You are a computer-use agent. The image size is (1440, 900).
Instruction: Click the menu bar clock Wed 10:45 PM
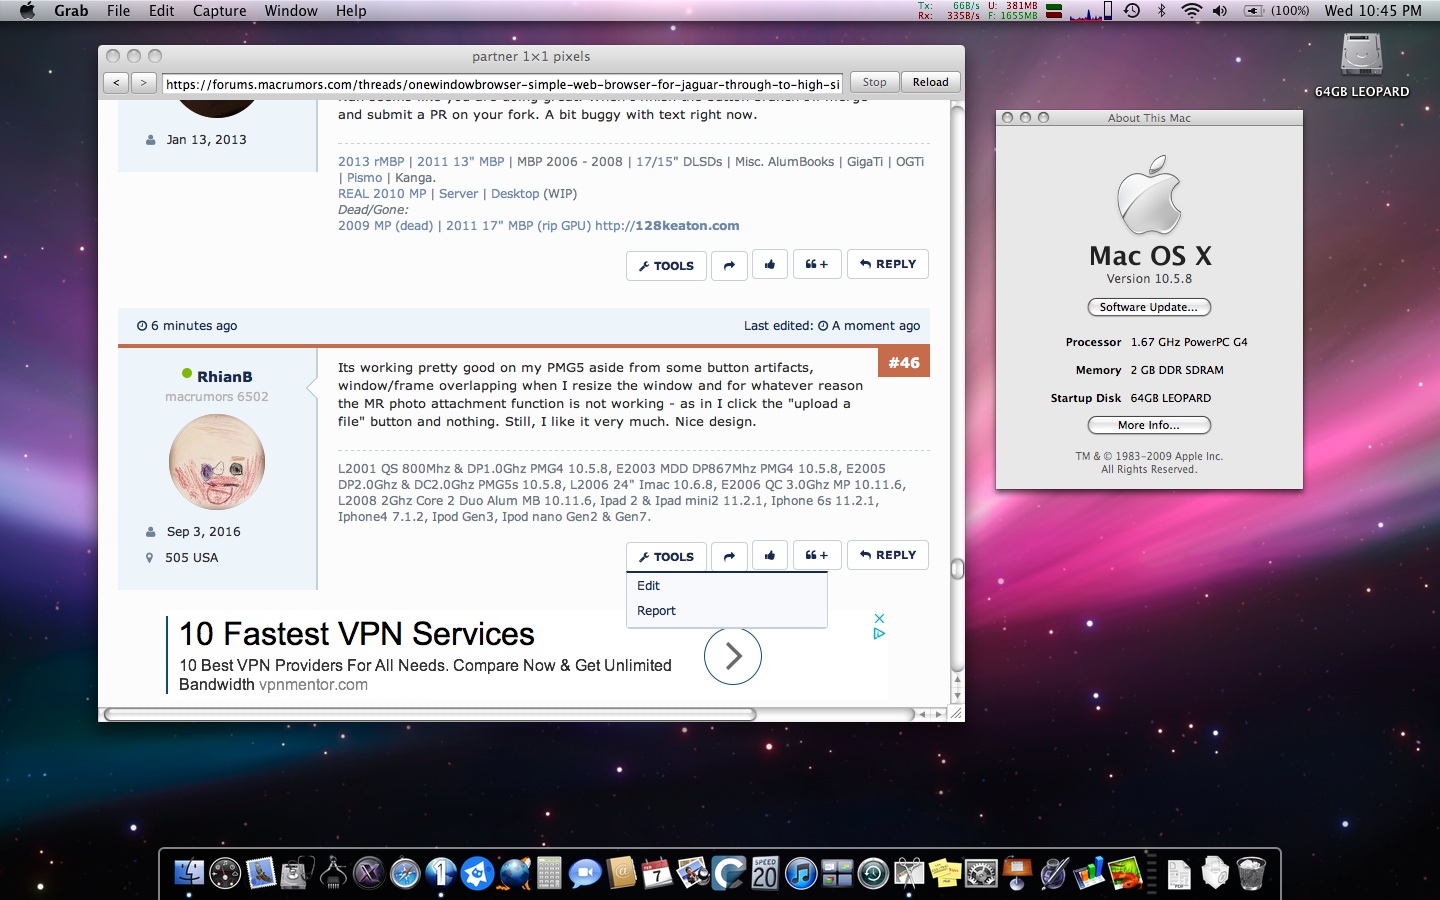click(1373, 10)
